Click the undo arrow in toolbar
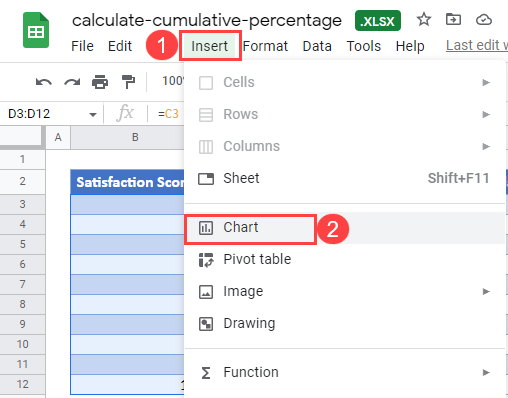 [x=44, y=81]
